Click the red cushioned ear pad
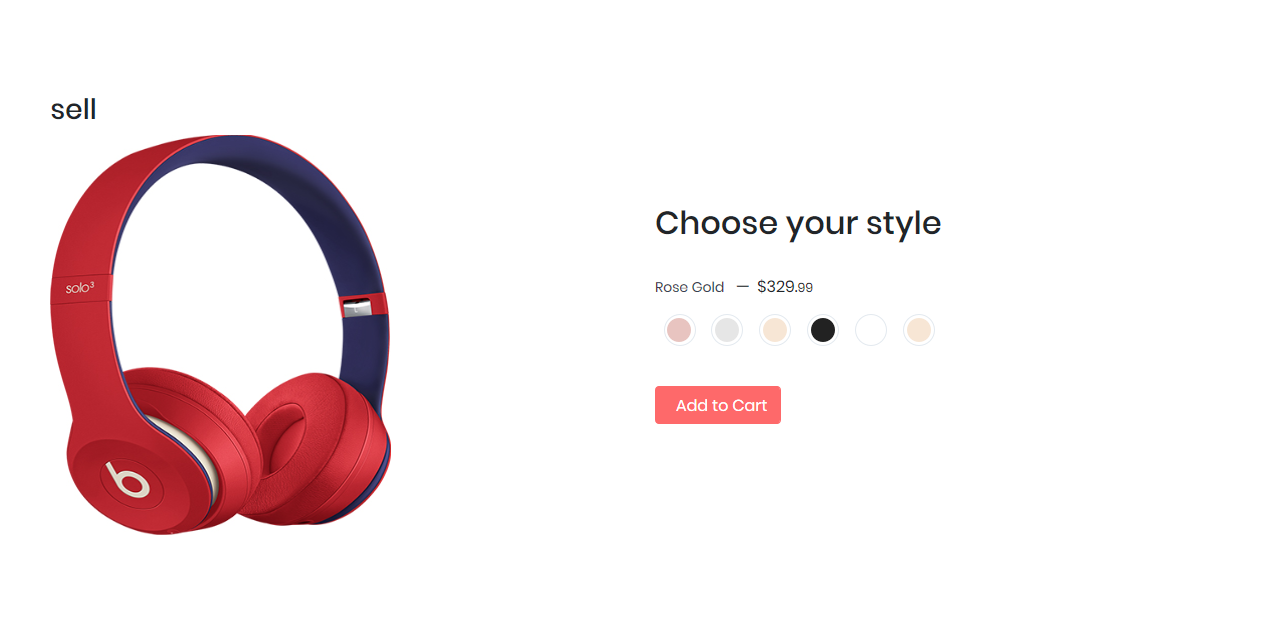The height and width of the screenshot is (627, 1280). pyautogui.click(x=316, y=445)
